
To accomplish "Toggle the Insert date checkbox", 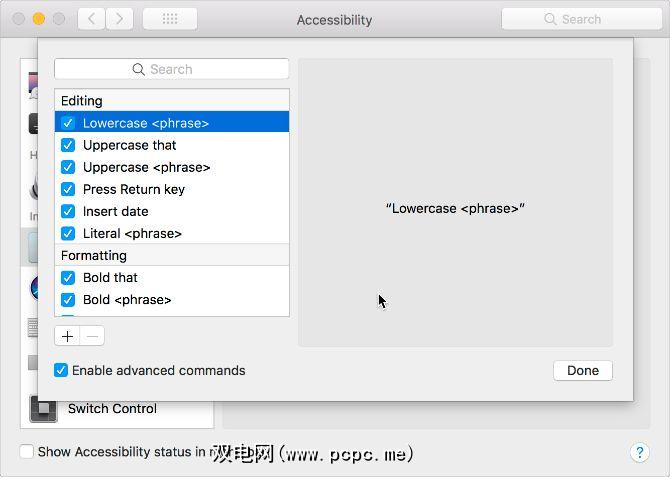I will click(68, 211).
